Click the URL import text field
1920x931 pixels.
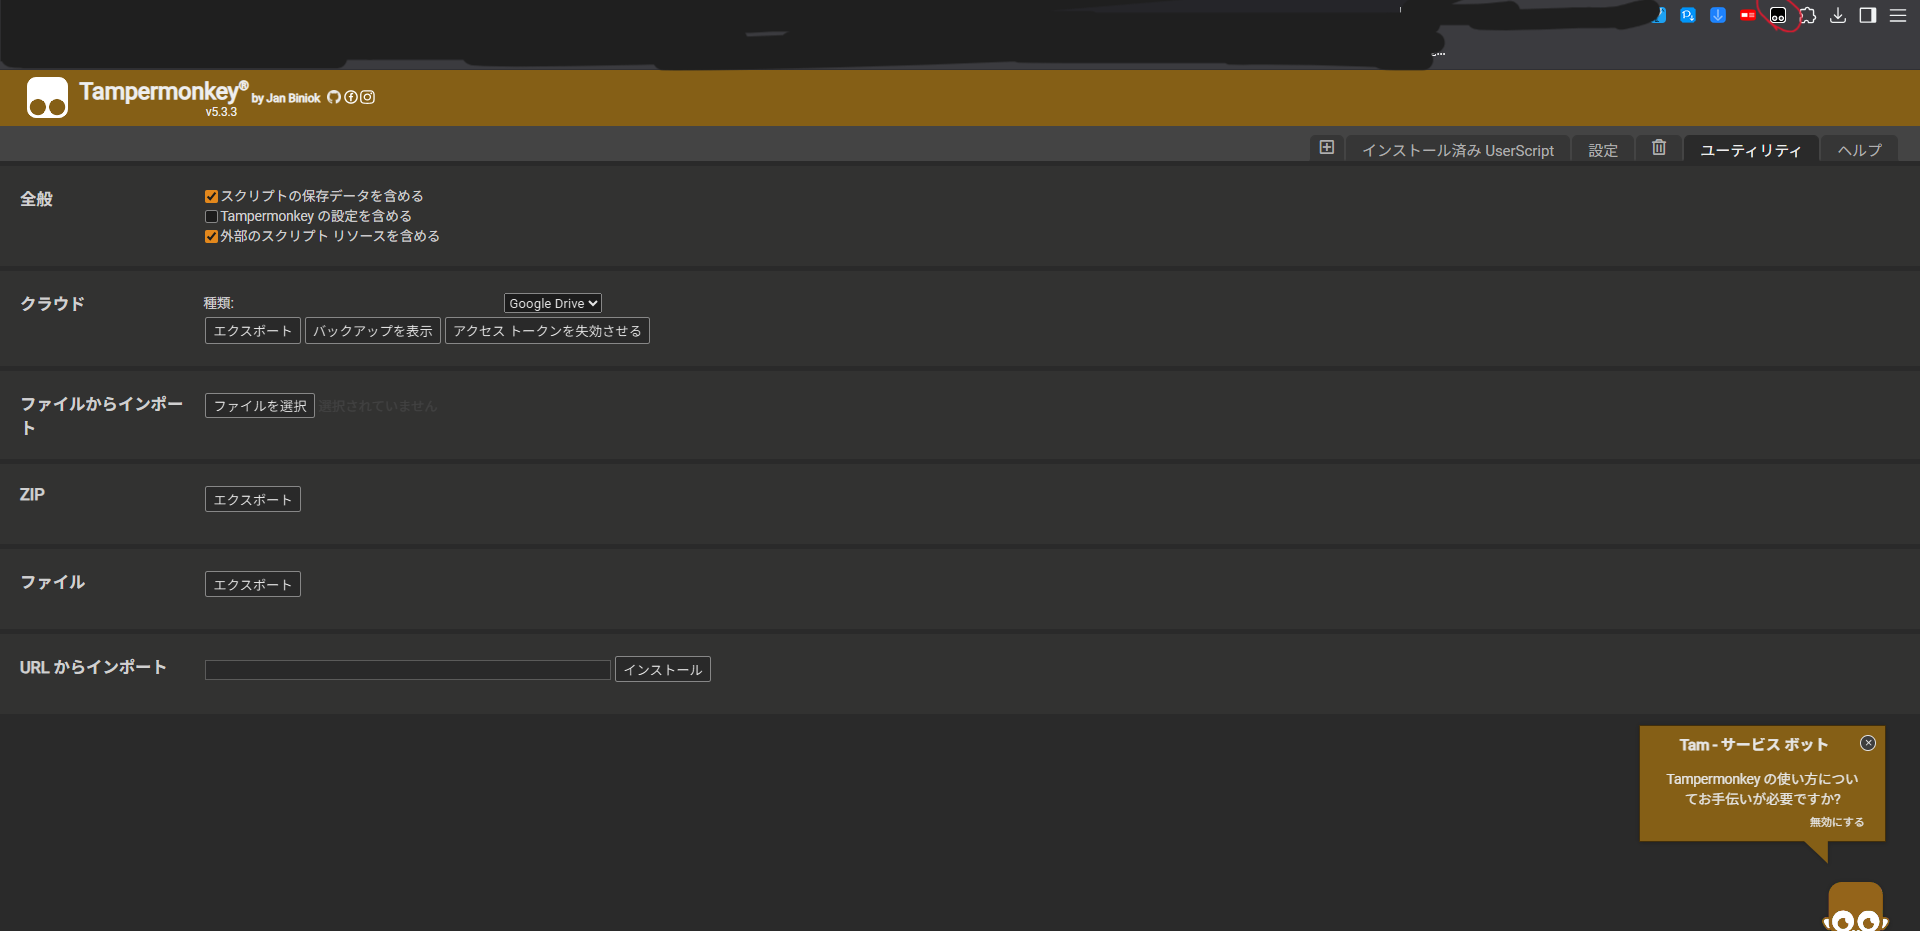point(407,670)
